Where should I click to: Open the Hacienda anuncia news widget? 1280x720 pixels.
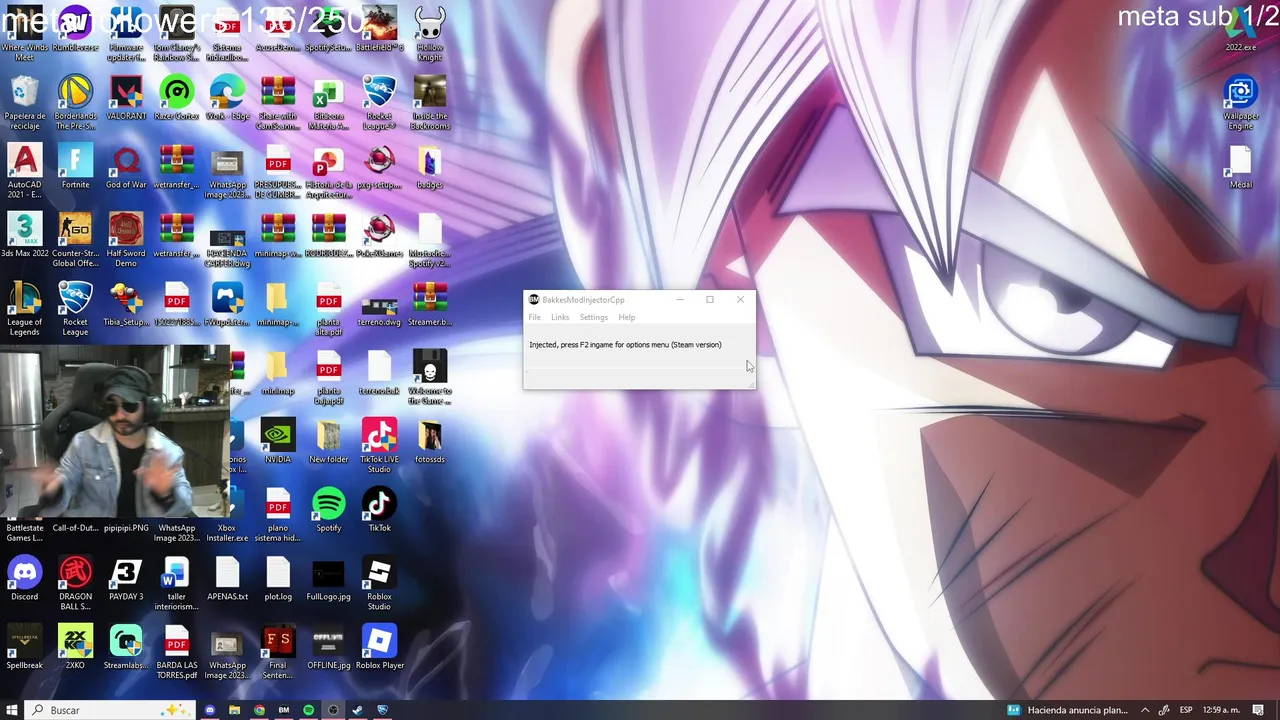click(x=1068, y=710)
